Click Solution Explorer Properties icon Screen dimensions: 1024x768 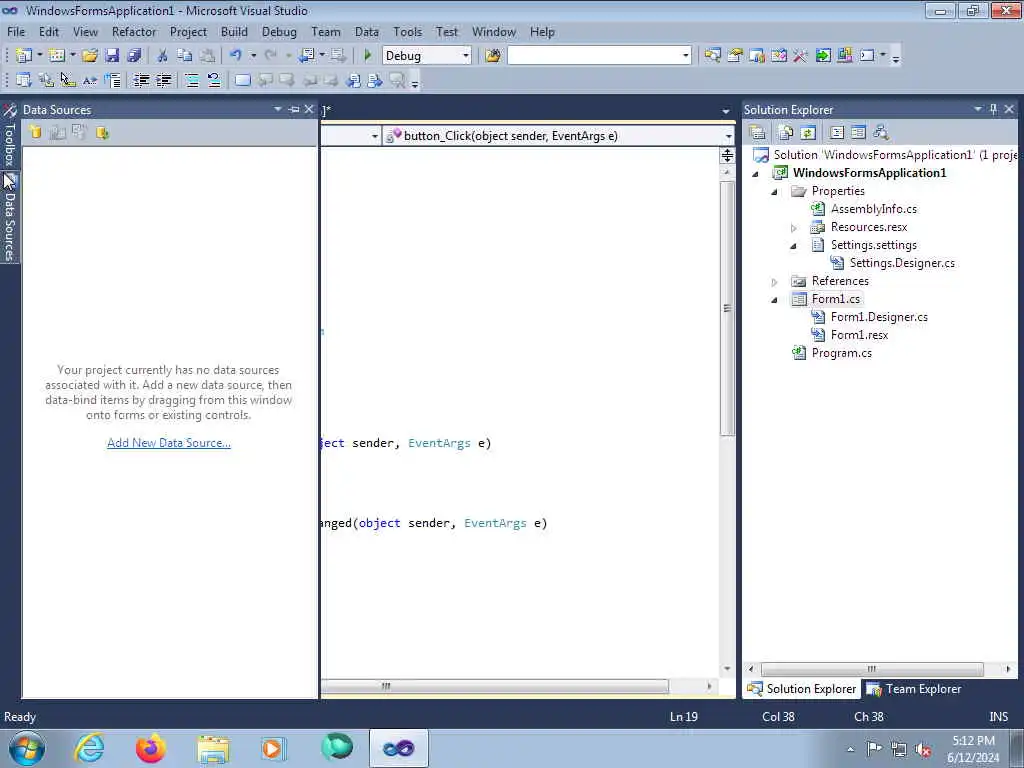(x=758, y=133)
